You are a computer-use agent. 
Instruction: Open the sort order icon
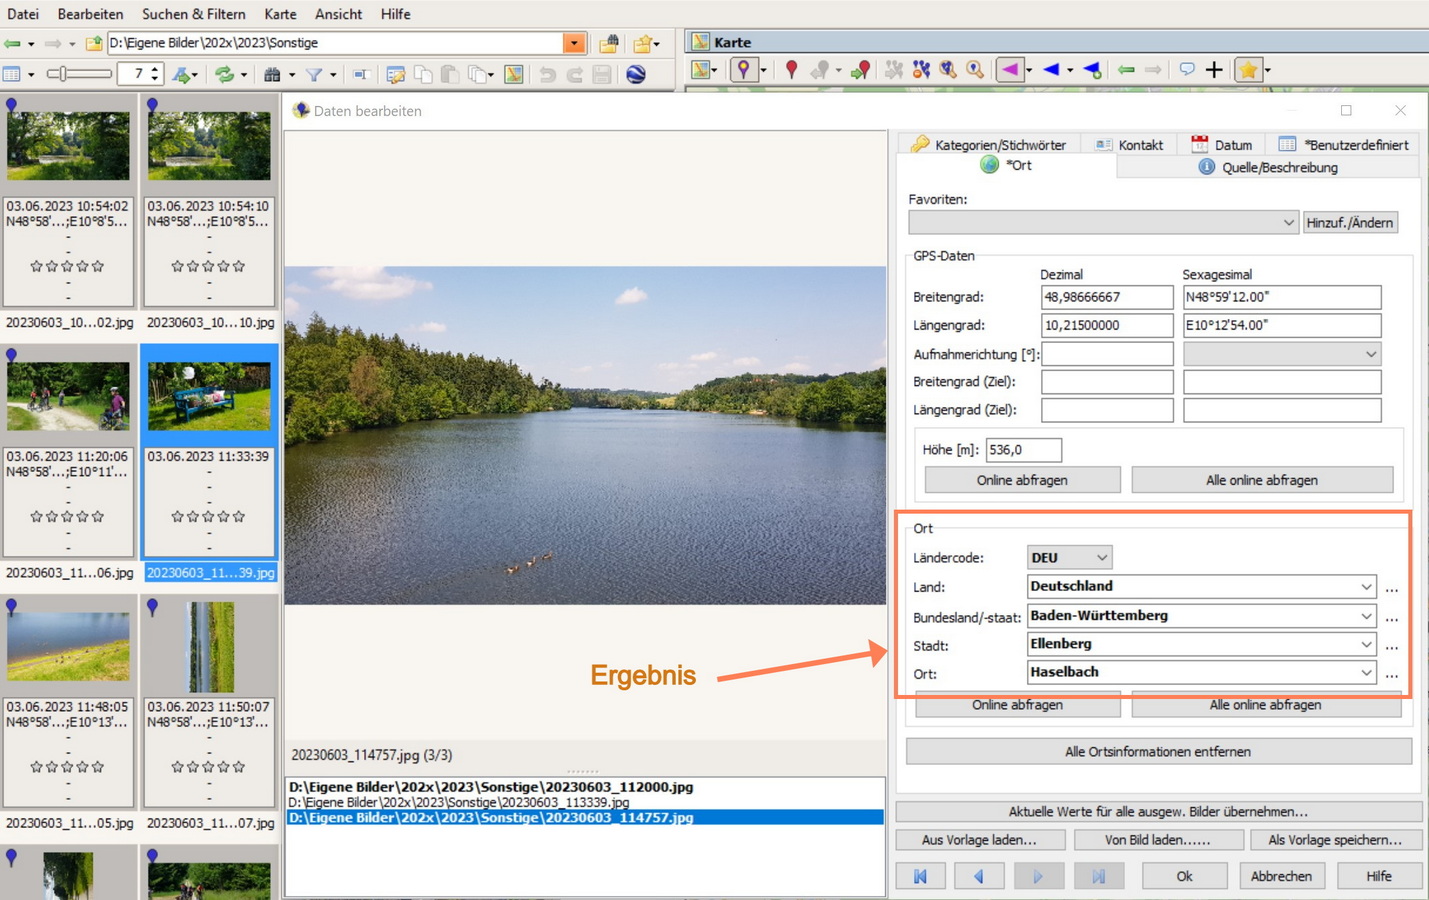click(182, 74)
